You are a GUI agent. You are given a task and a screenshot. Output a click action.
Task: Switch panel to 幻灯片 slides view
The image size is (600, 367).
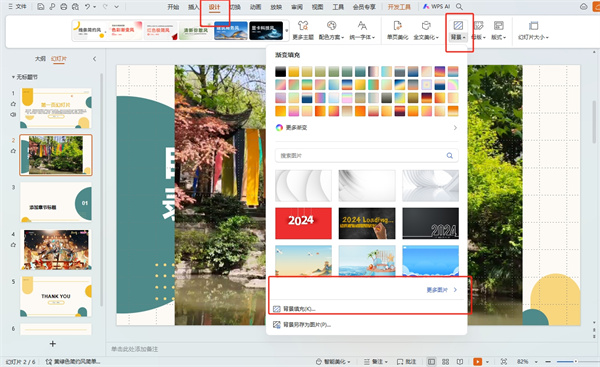click(x=59, y=59)
